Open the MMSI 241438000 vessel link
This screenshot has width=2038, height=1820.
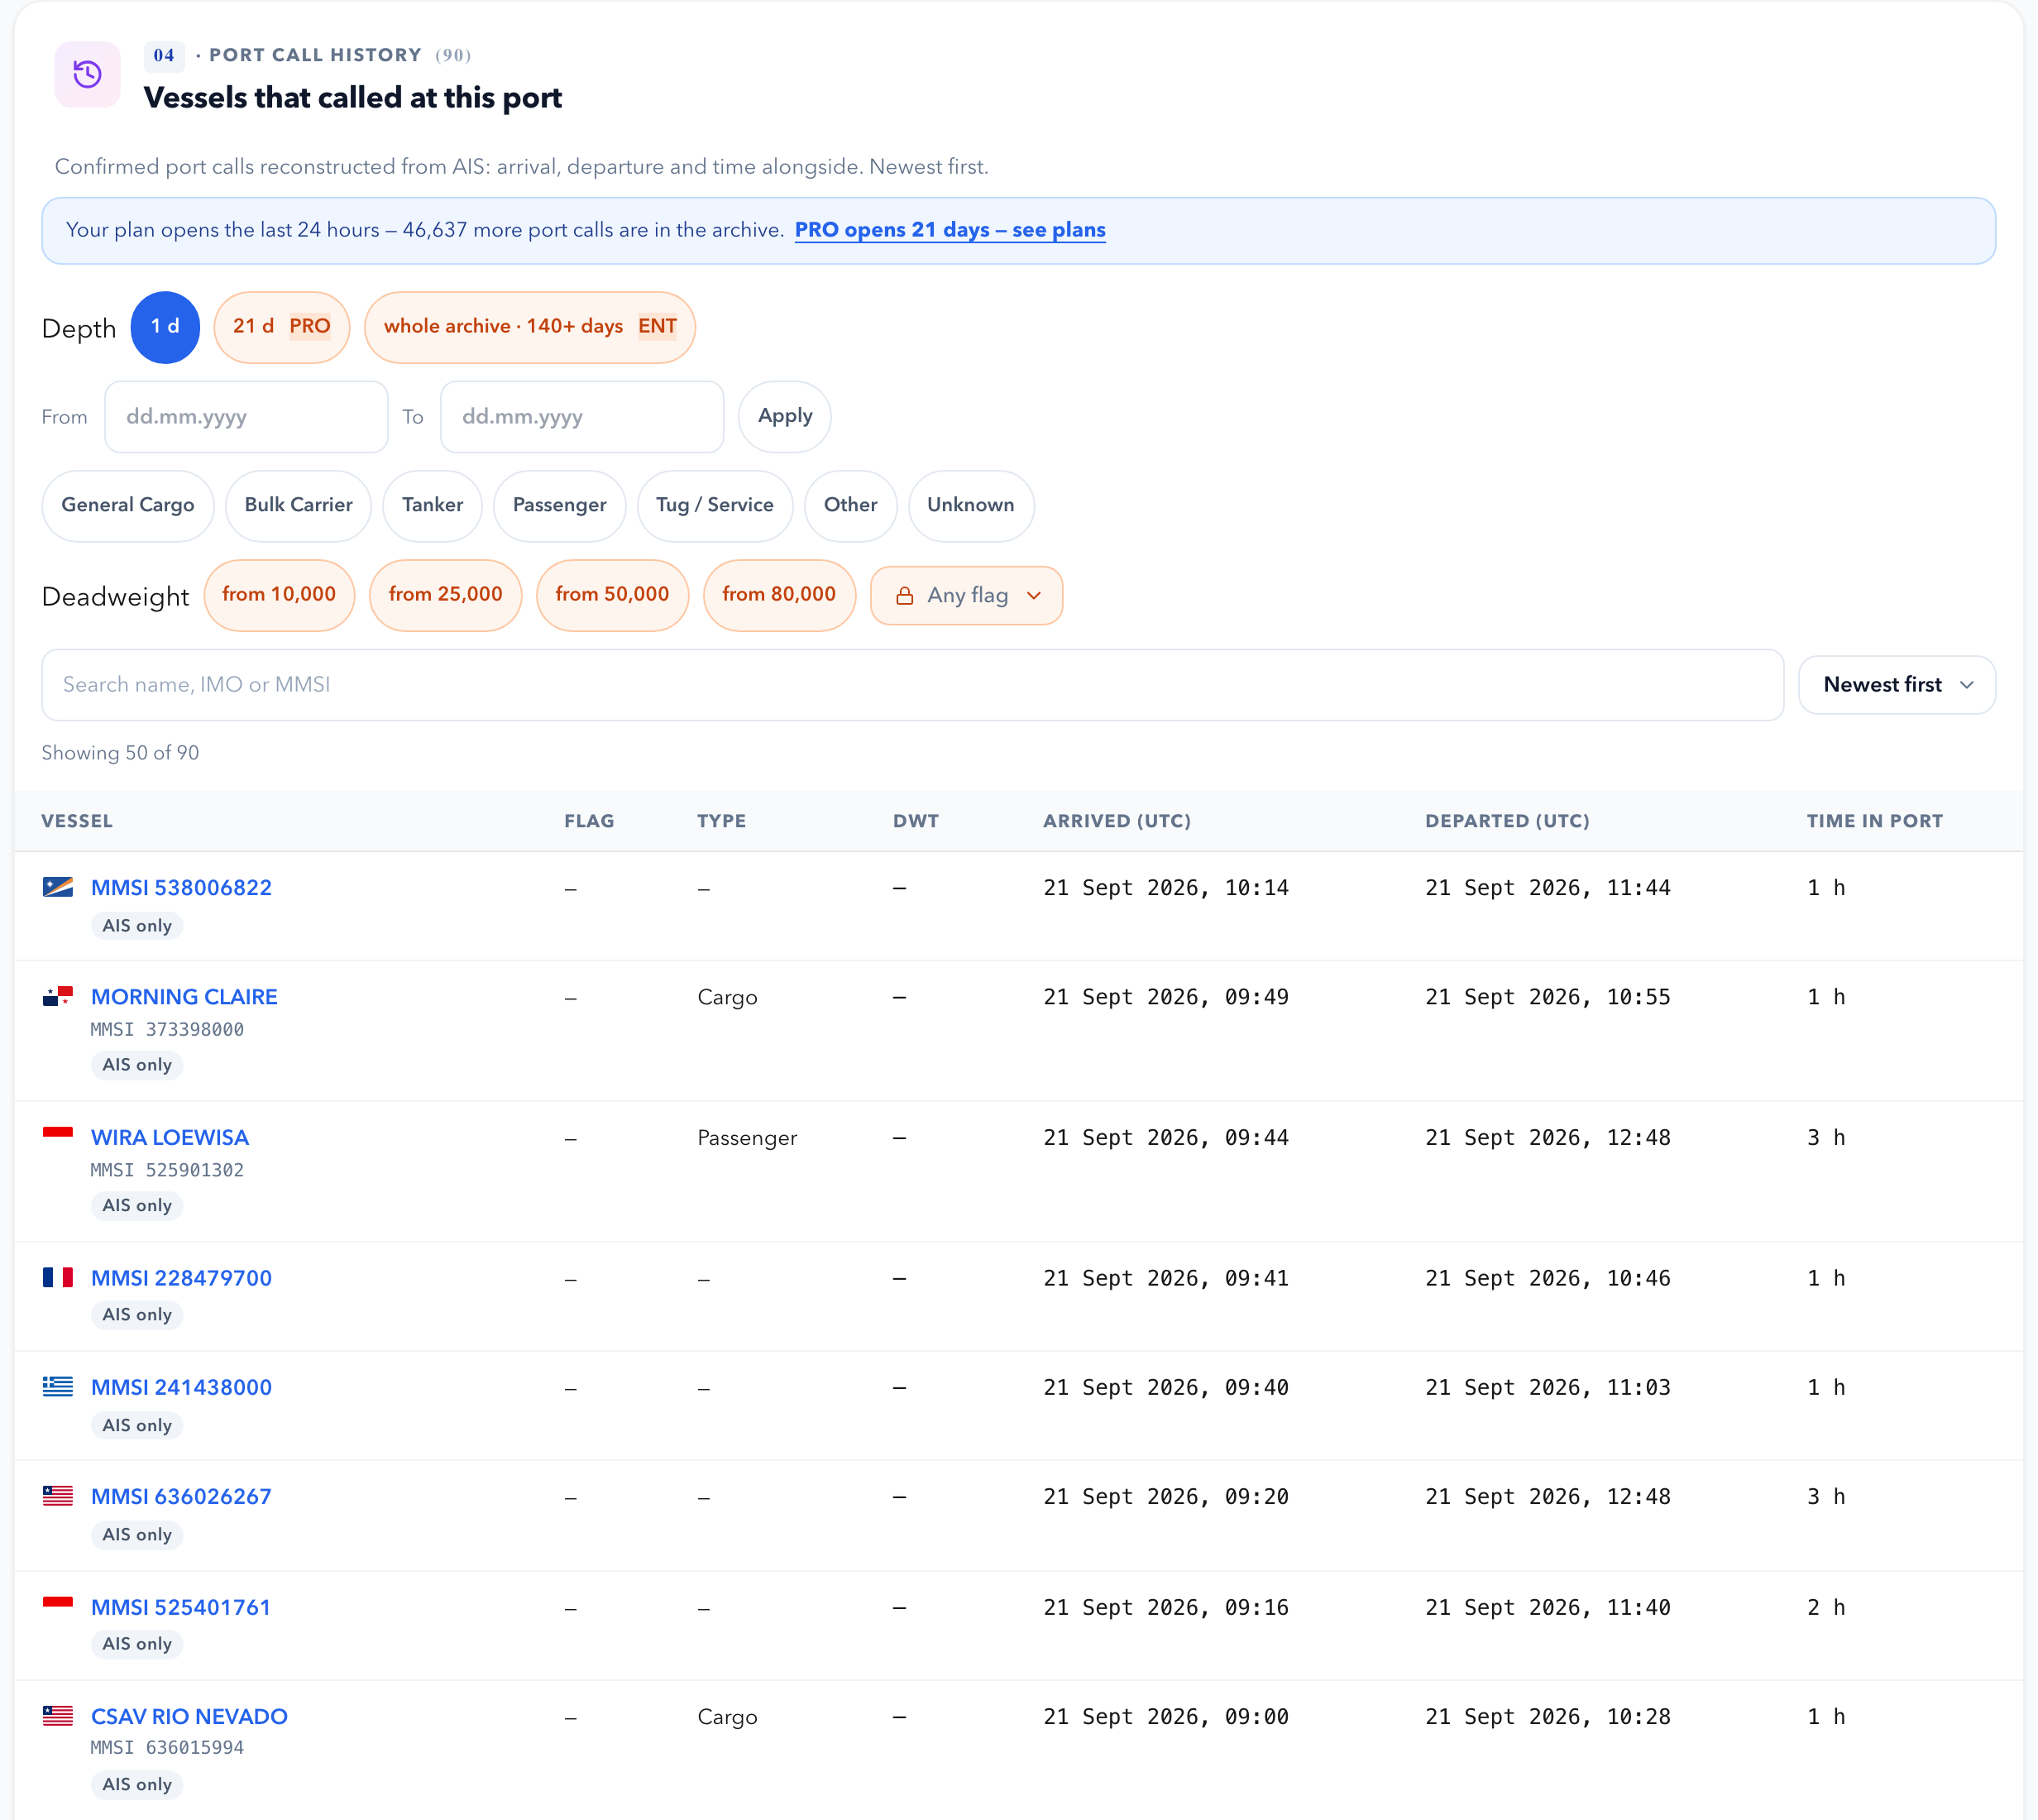(181, 1388)
